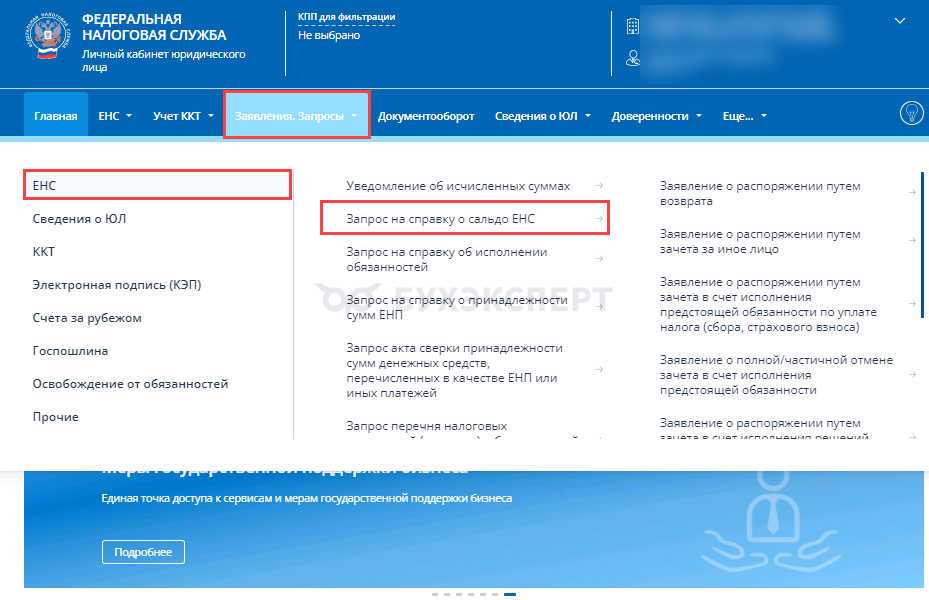Image resolution: width=929 pixels, height=600 pixels.
Task: Click arrow next to Запрос на справку о сальдо ЕНС
Action: point(600,219)
